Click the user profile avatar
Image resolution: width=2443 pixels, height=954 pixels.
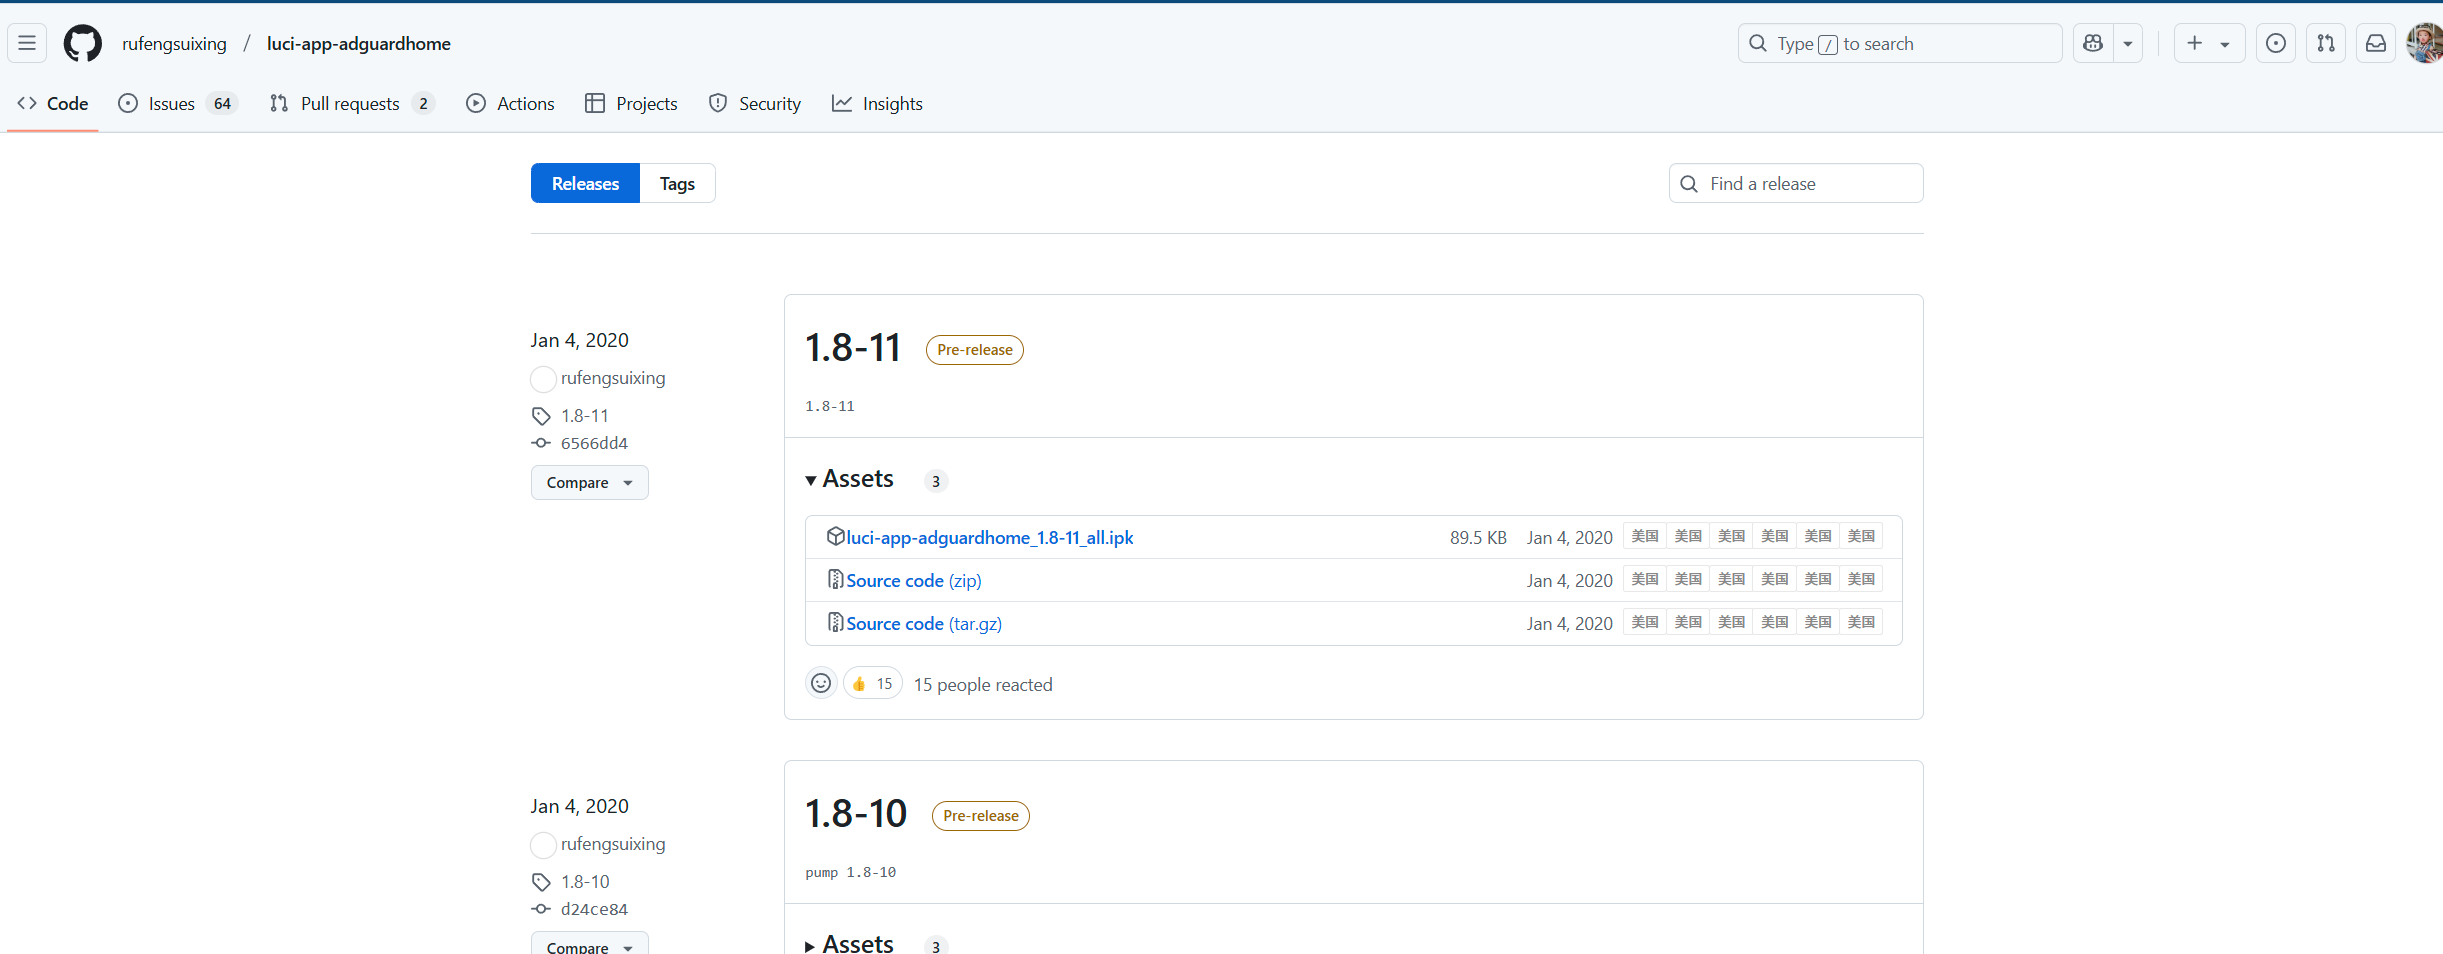[2424, 43]
